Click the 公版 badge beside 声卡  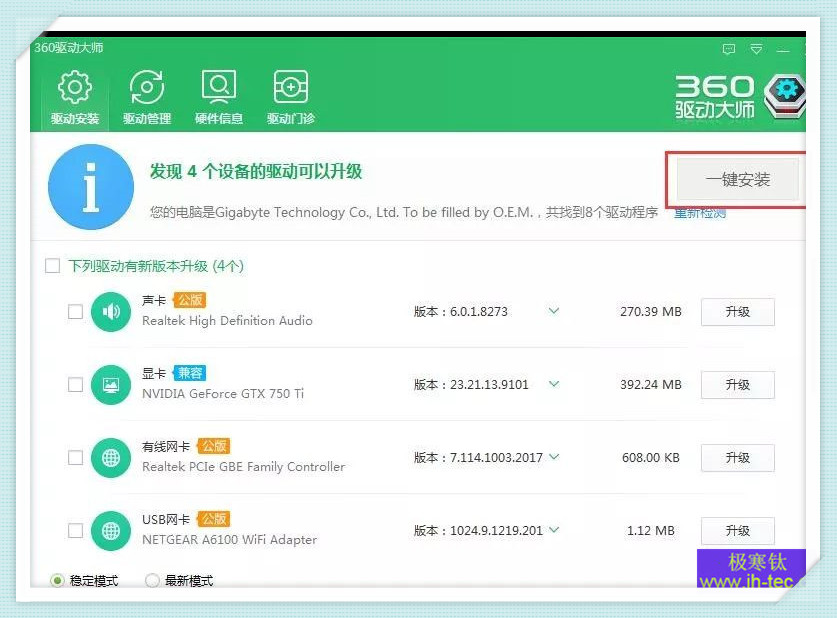coord(189,300)
